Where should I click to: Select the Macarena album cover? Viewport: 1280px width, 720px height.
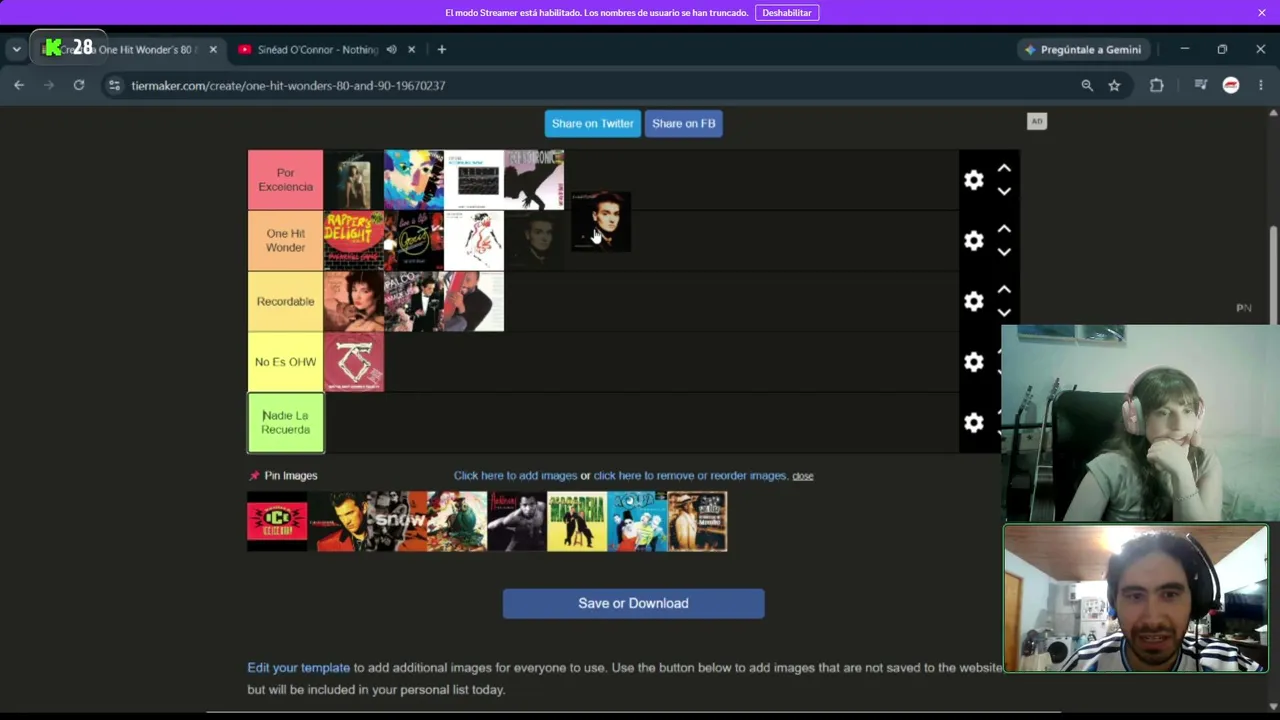577,521
